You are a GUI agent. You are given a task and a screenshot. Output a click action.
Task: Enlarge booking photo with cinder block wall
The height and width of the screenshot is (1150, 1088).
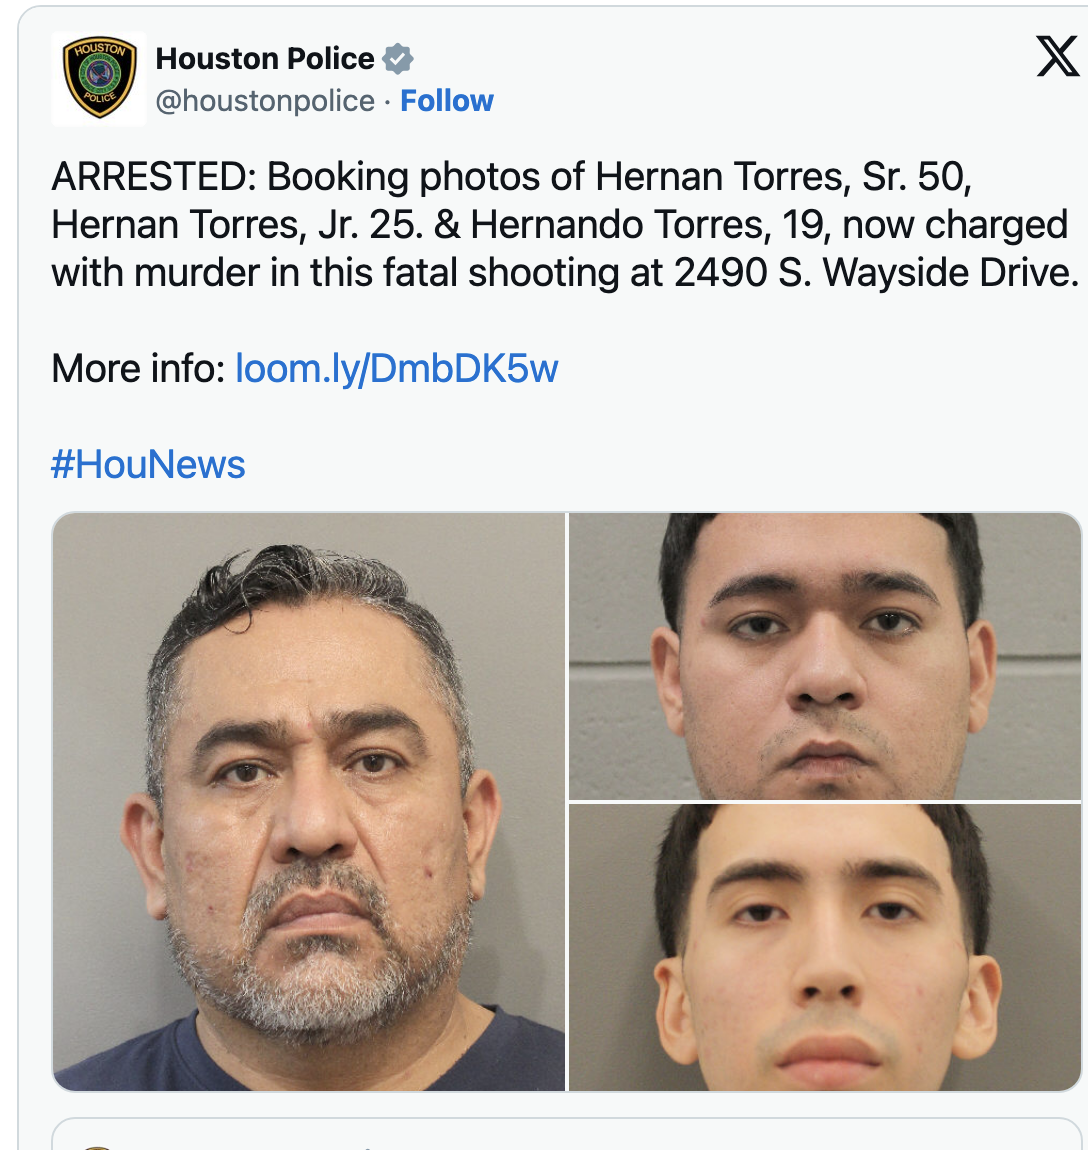pos(825,656)
